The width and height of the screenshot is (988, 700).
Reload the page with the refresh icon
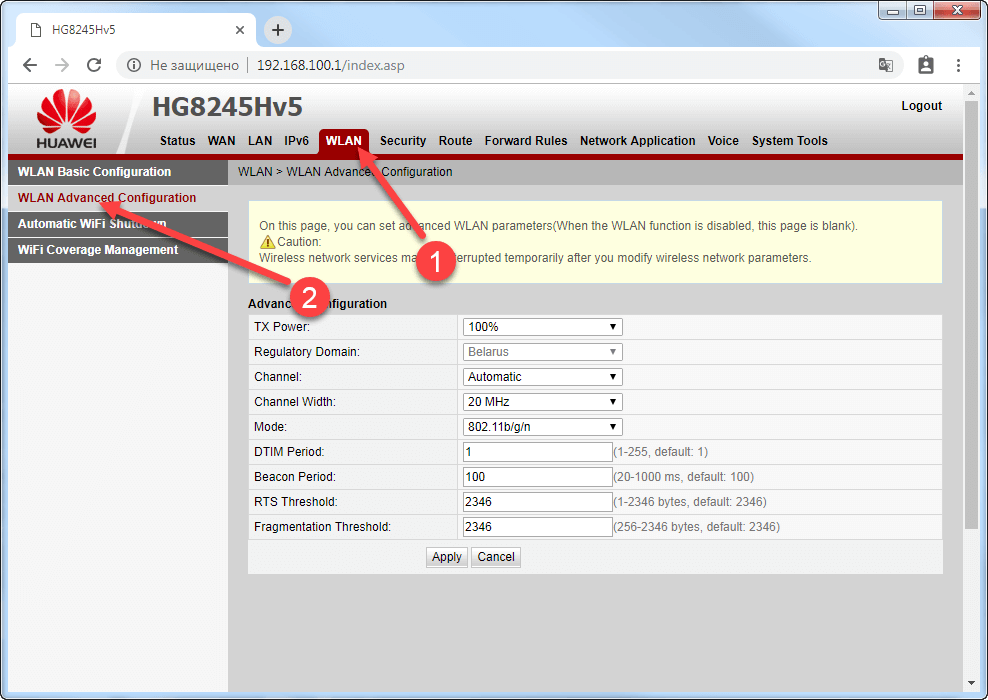coord(94,64)
